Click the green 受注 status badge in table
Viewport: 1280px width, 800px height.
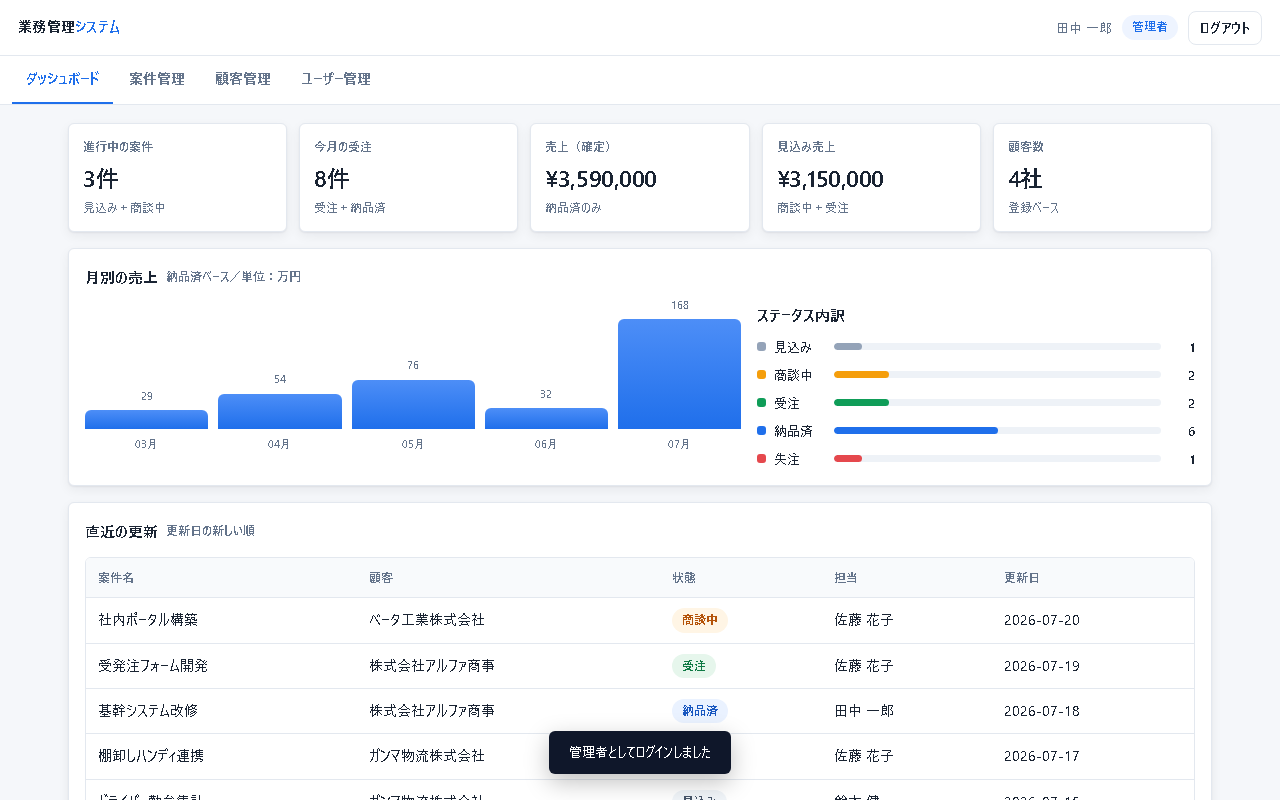coord(694,666)
